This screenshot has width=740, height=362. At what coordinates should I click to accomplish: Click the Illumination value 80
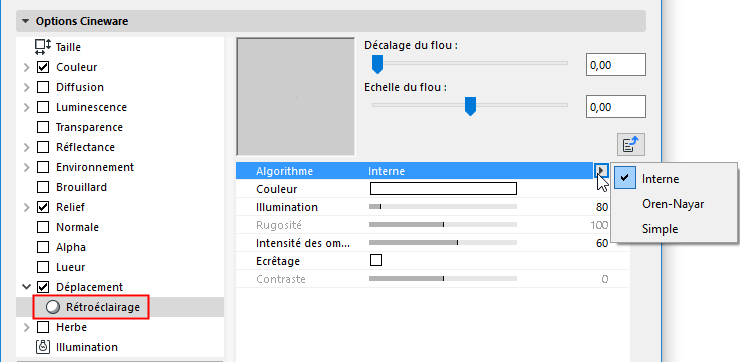(x=602, y=207)
